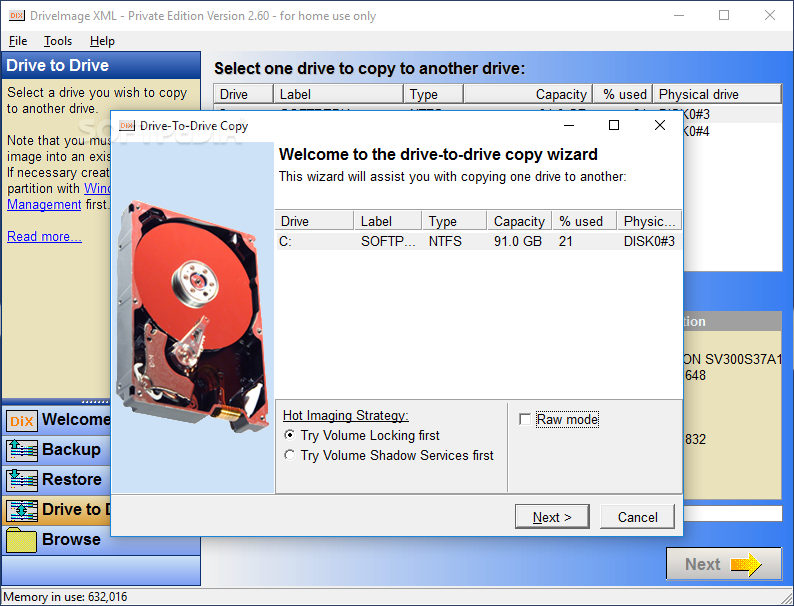This screenshot has width=794, height=606.
Task: Open the File menu
Action: pos(18,41)
